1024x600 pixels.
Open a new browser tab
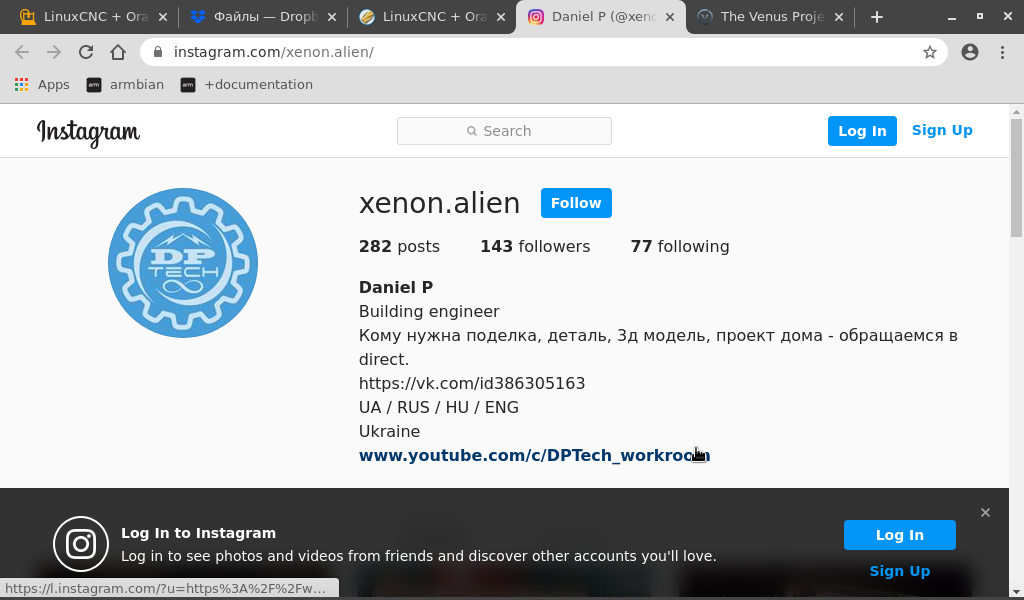point(877,17)
